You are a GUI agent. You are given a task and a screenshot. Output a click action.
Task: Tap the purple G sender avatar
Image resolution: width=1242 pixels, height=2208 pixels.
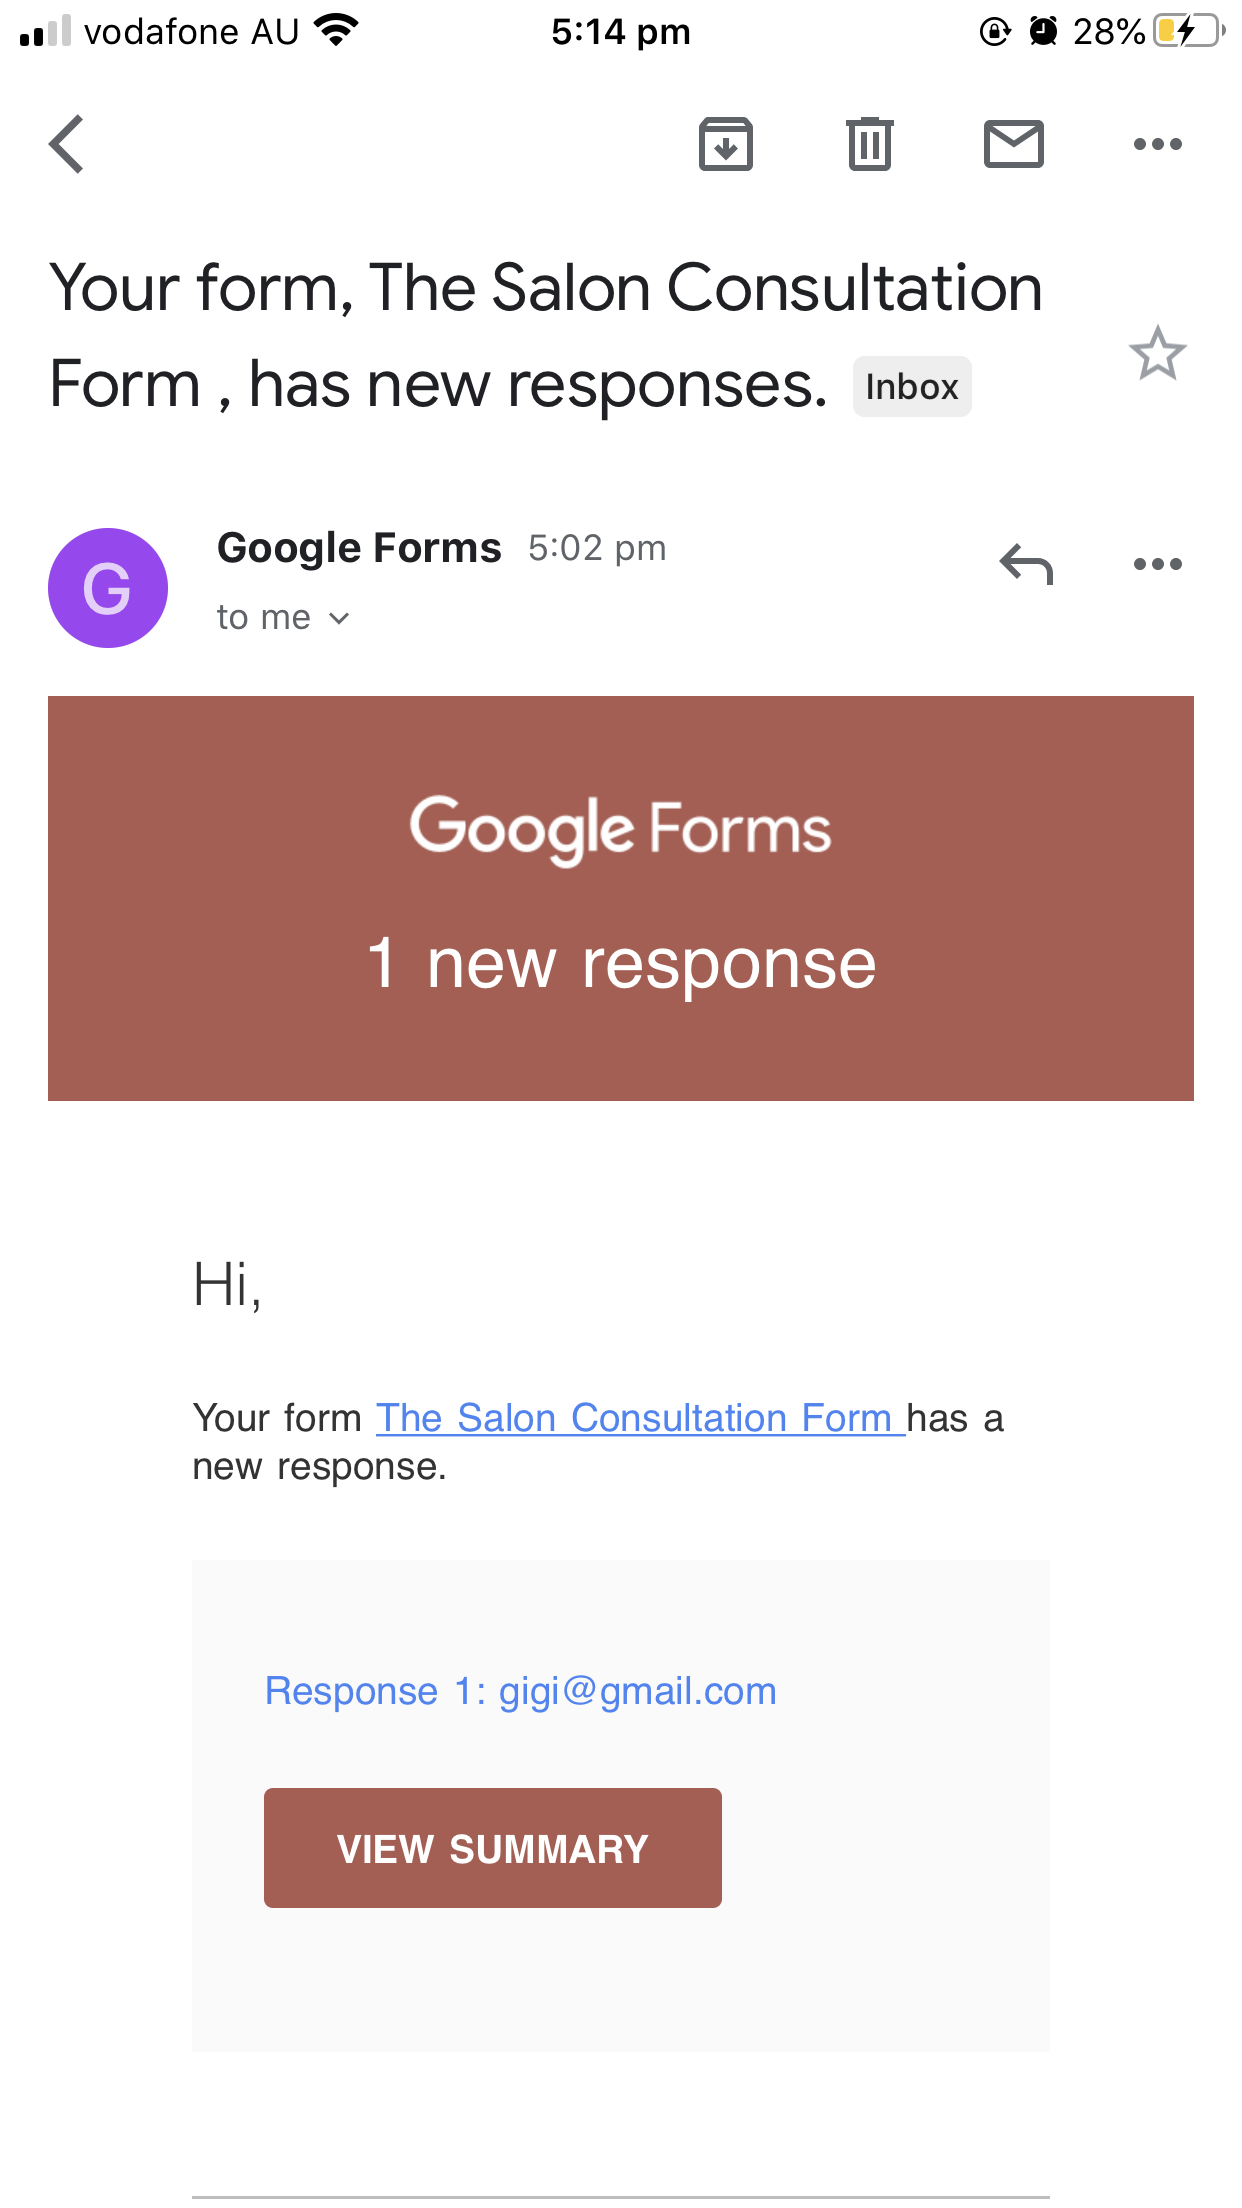coord(108,588)
